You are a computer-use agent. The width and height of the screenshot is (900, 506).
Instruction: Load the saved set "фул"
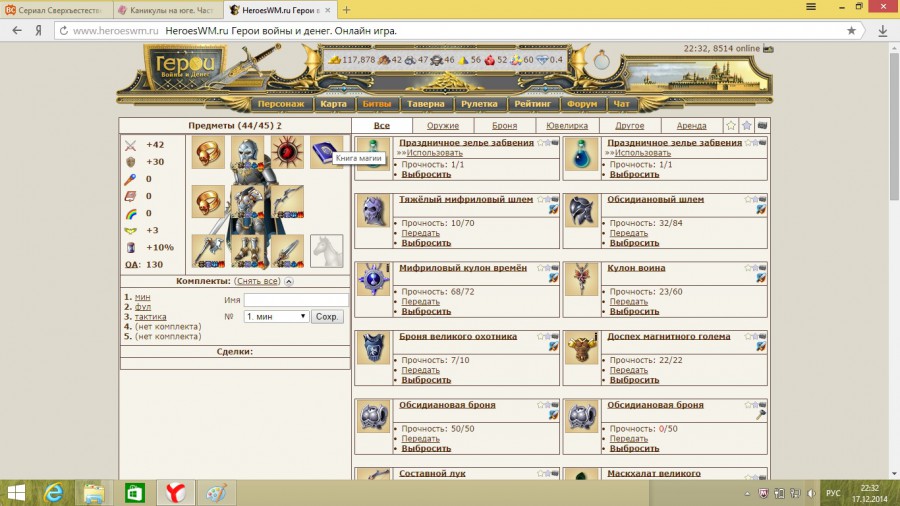(143, 307)
